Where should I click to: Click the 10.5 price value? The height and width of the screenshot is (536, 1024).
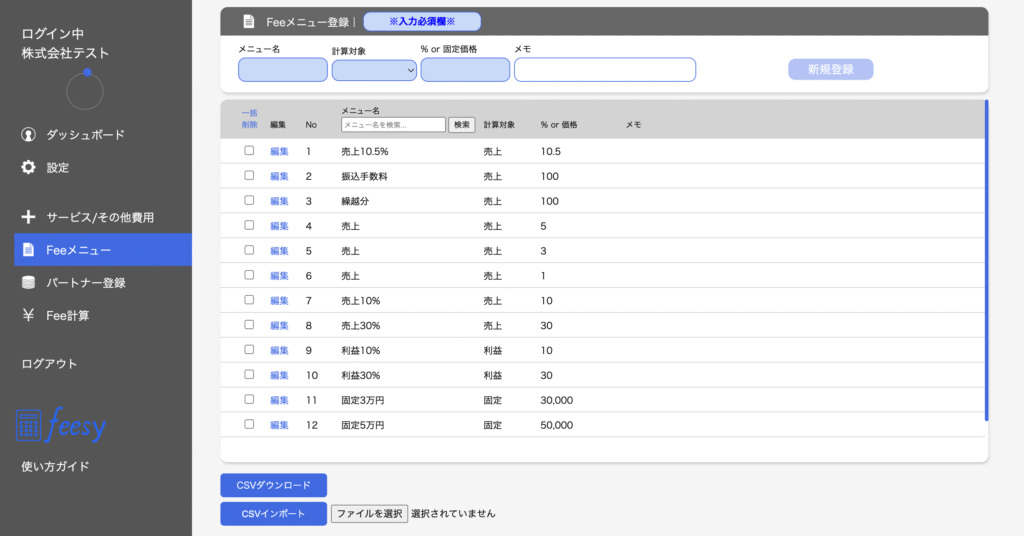[x=551, y=151]
